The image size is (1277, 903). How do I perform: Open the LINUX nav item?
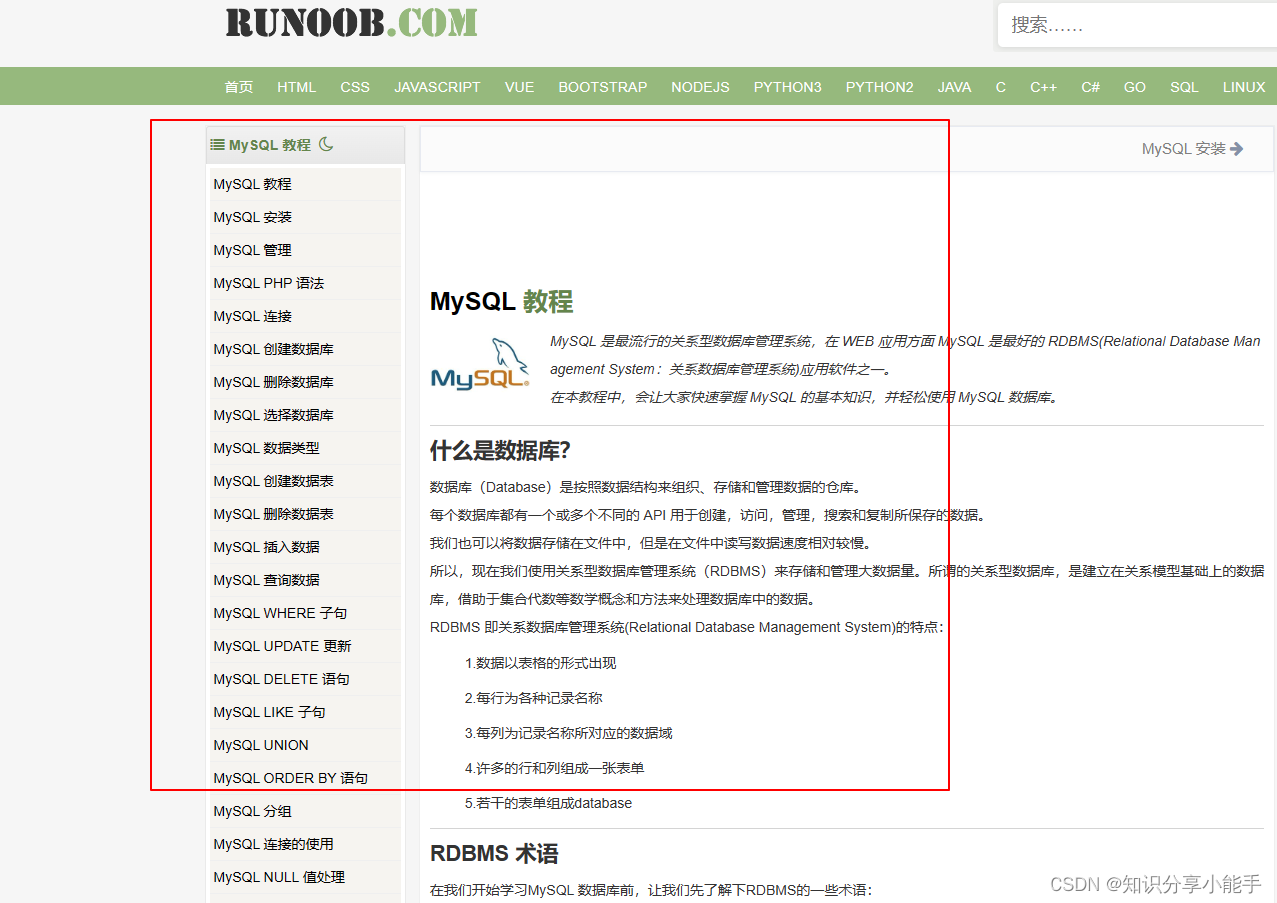tap(1244, 87)
